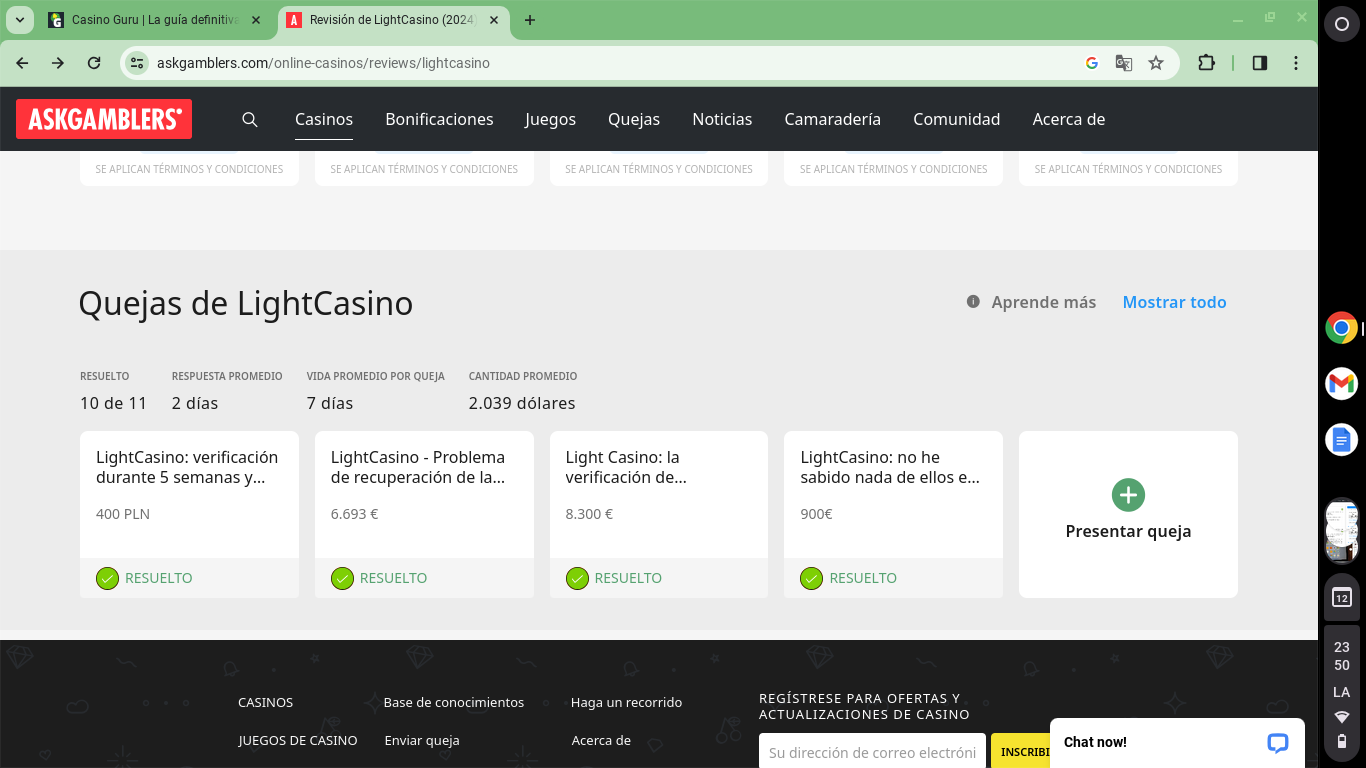1366x768 pixels.
Task: Open the Casinos menu item
Action: [x=324, y=119]
